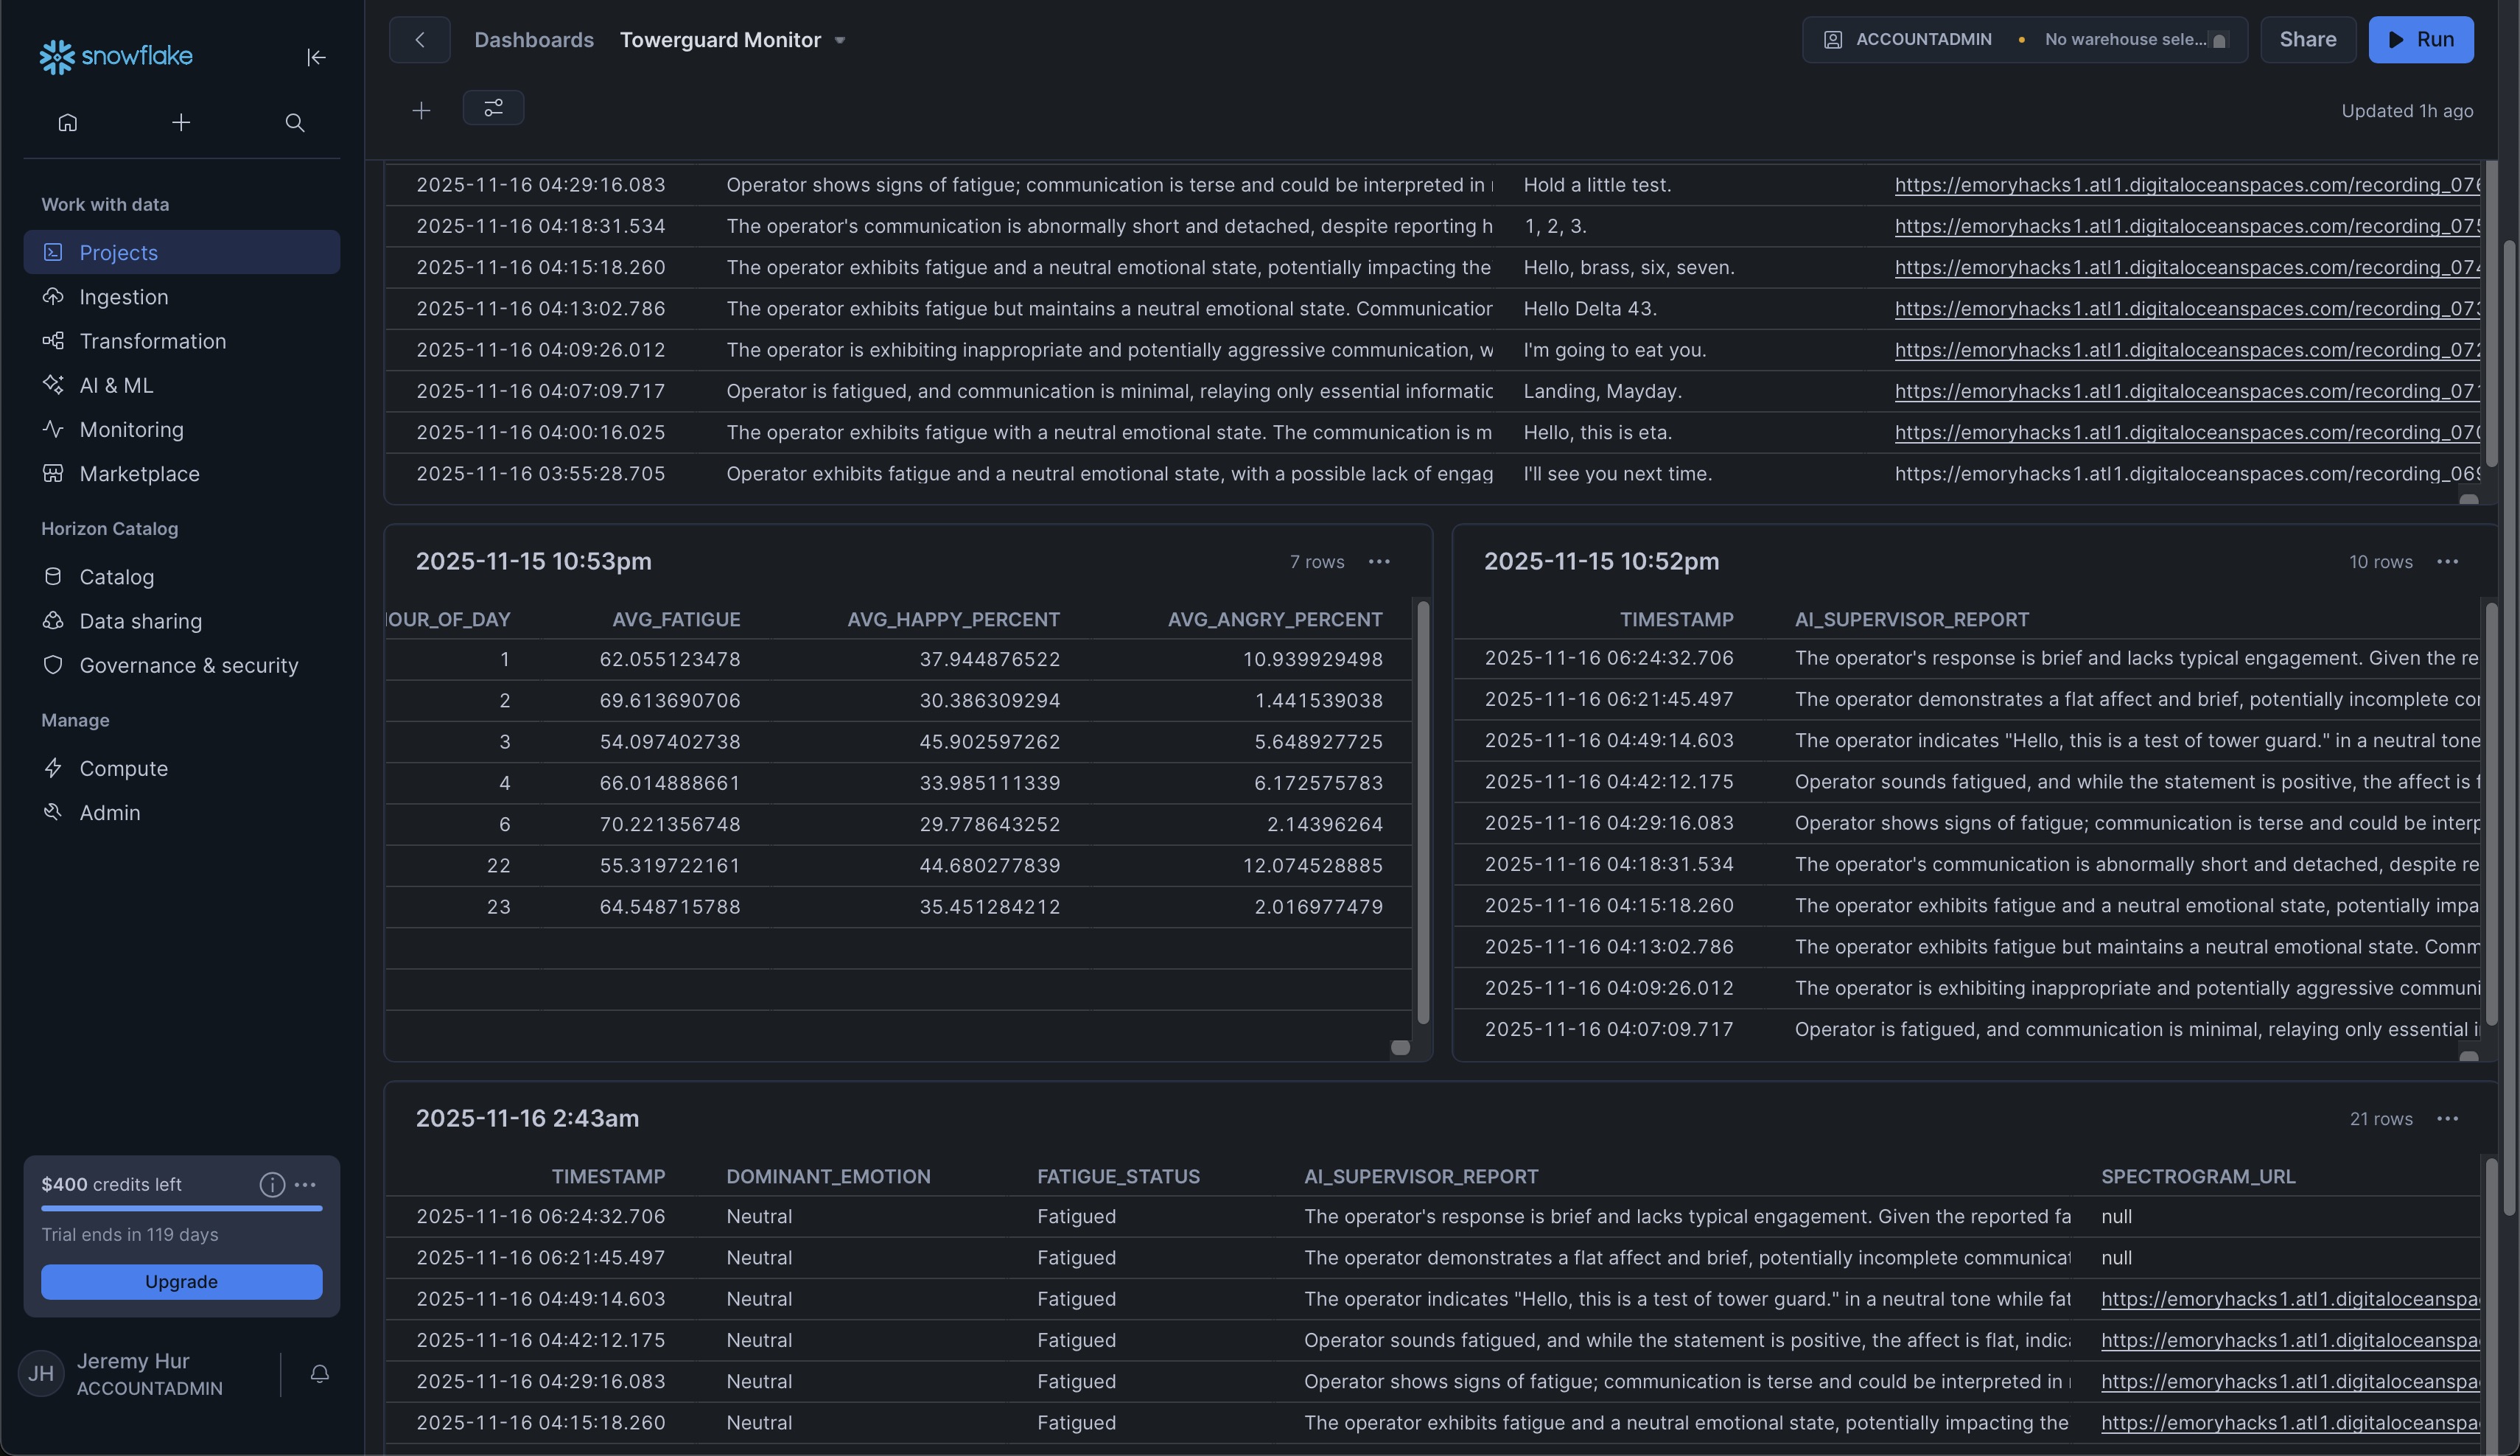Open the sidebar search icon

(x=294, y=122)
